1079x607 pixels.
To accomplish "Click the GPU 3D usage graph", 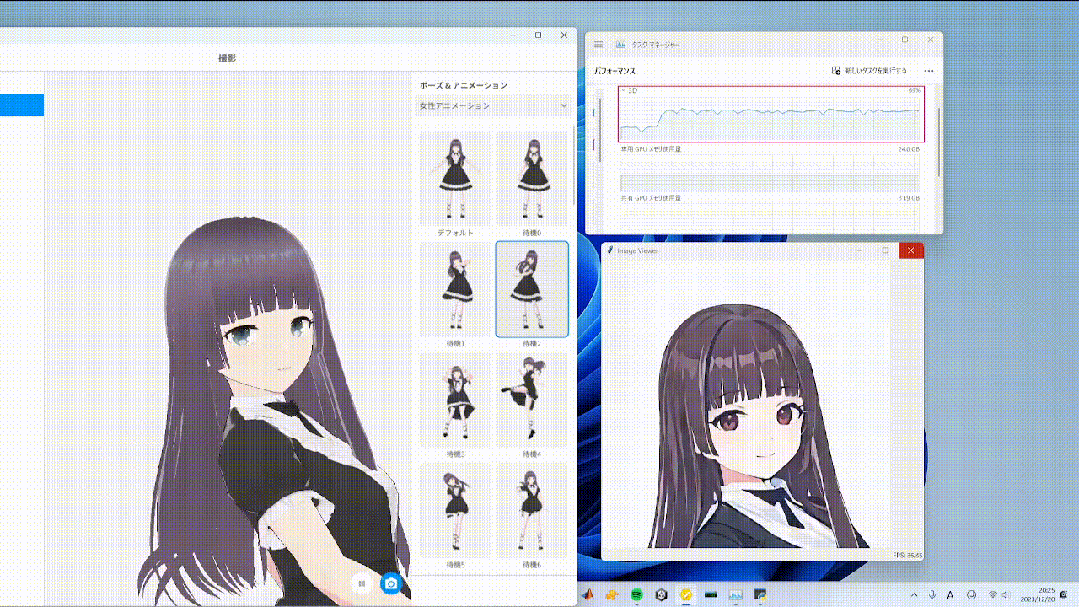I will pos(771,115).
